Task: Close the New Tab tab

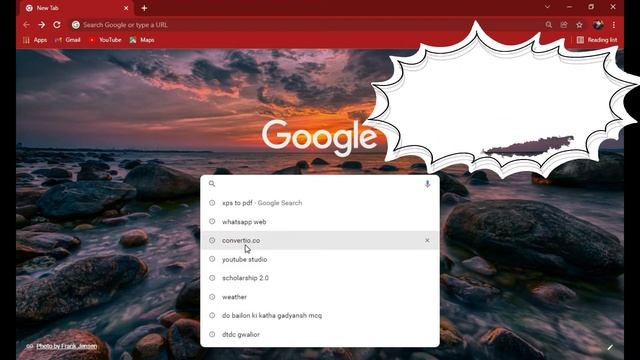Action: click(x=126, y=8)
